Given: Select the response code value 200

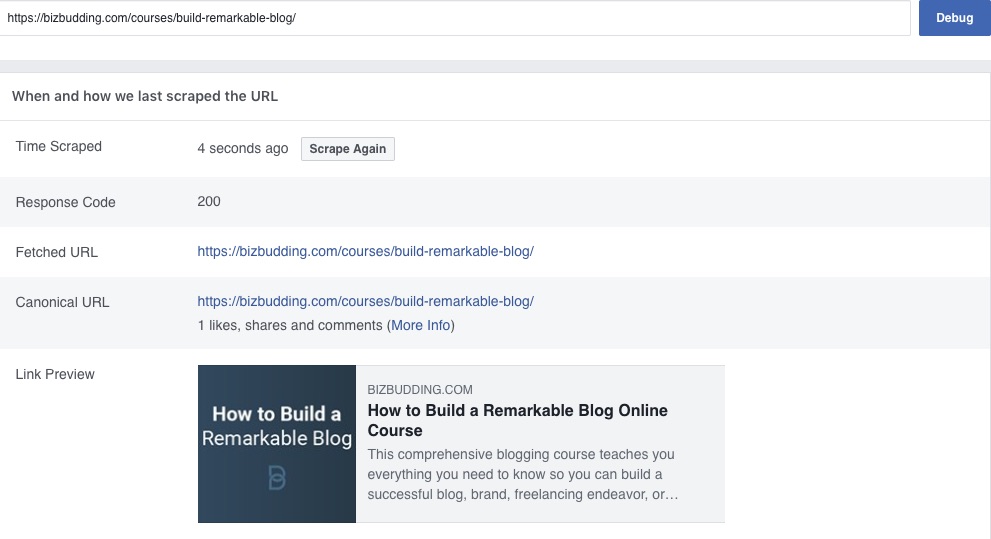Looking at the screenshot, I should click(x=209, y=202).
